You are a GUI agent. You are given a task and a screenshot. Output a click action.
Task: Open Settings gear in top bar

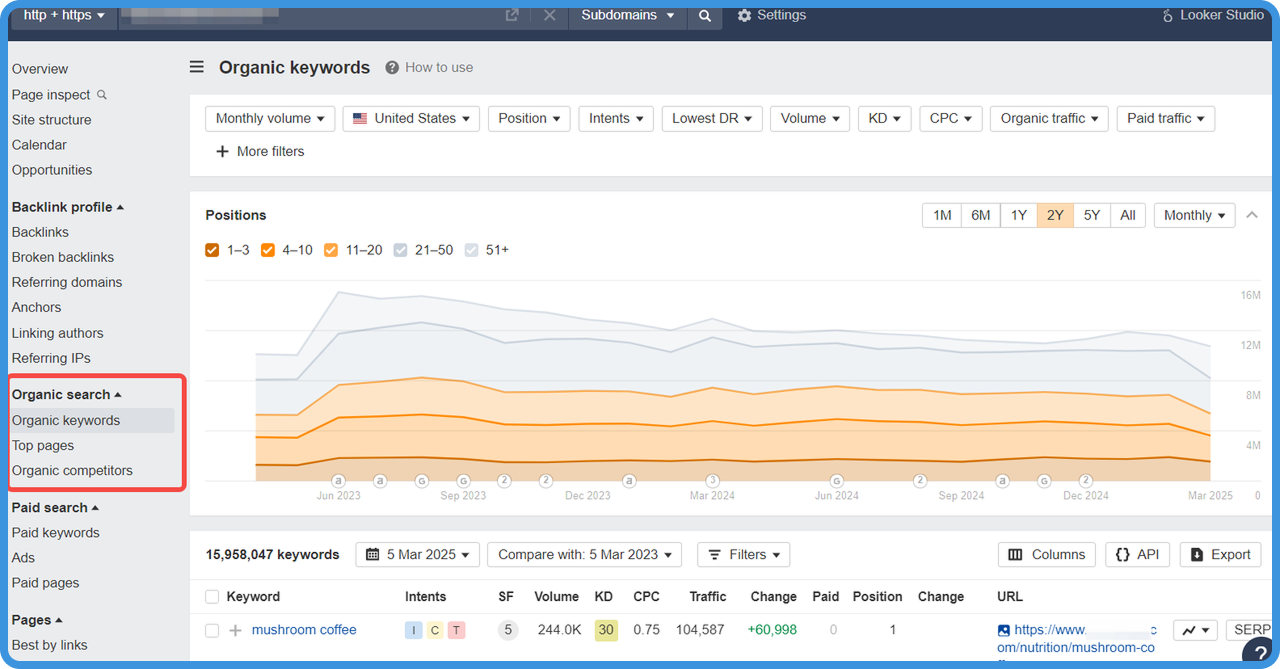[771, 15]
